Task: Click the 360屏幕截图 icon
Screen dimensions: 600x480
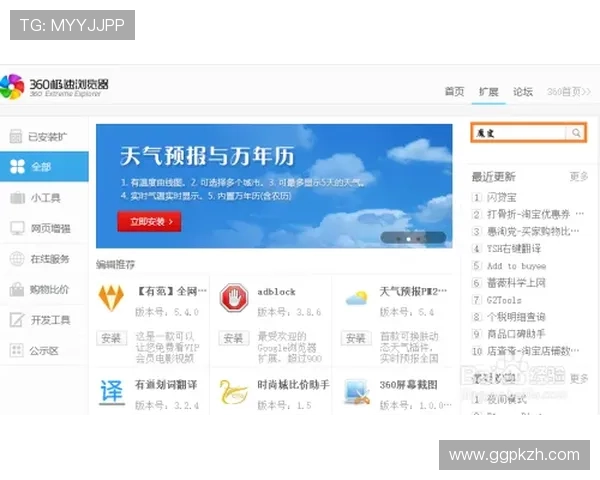Action: [x=357, y=392]
